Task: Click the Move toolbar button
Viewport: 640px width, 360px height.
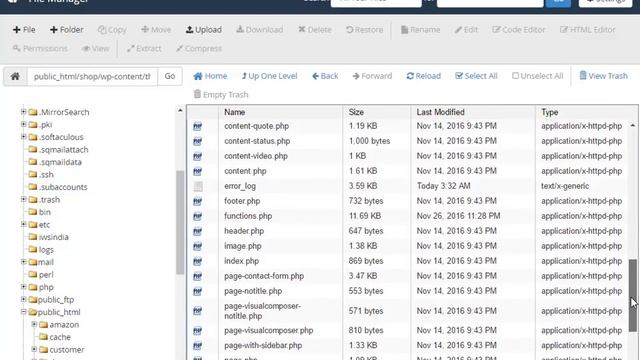Action: pos(156,30)
